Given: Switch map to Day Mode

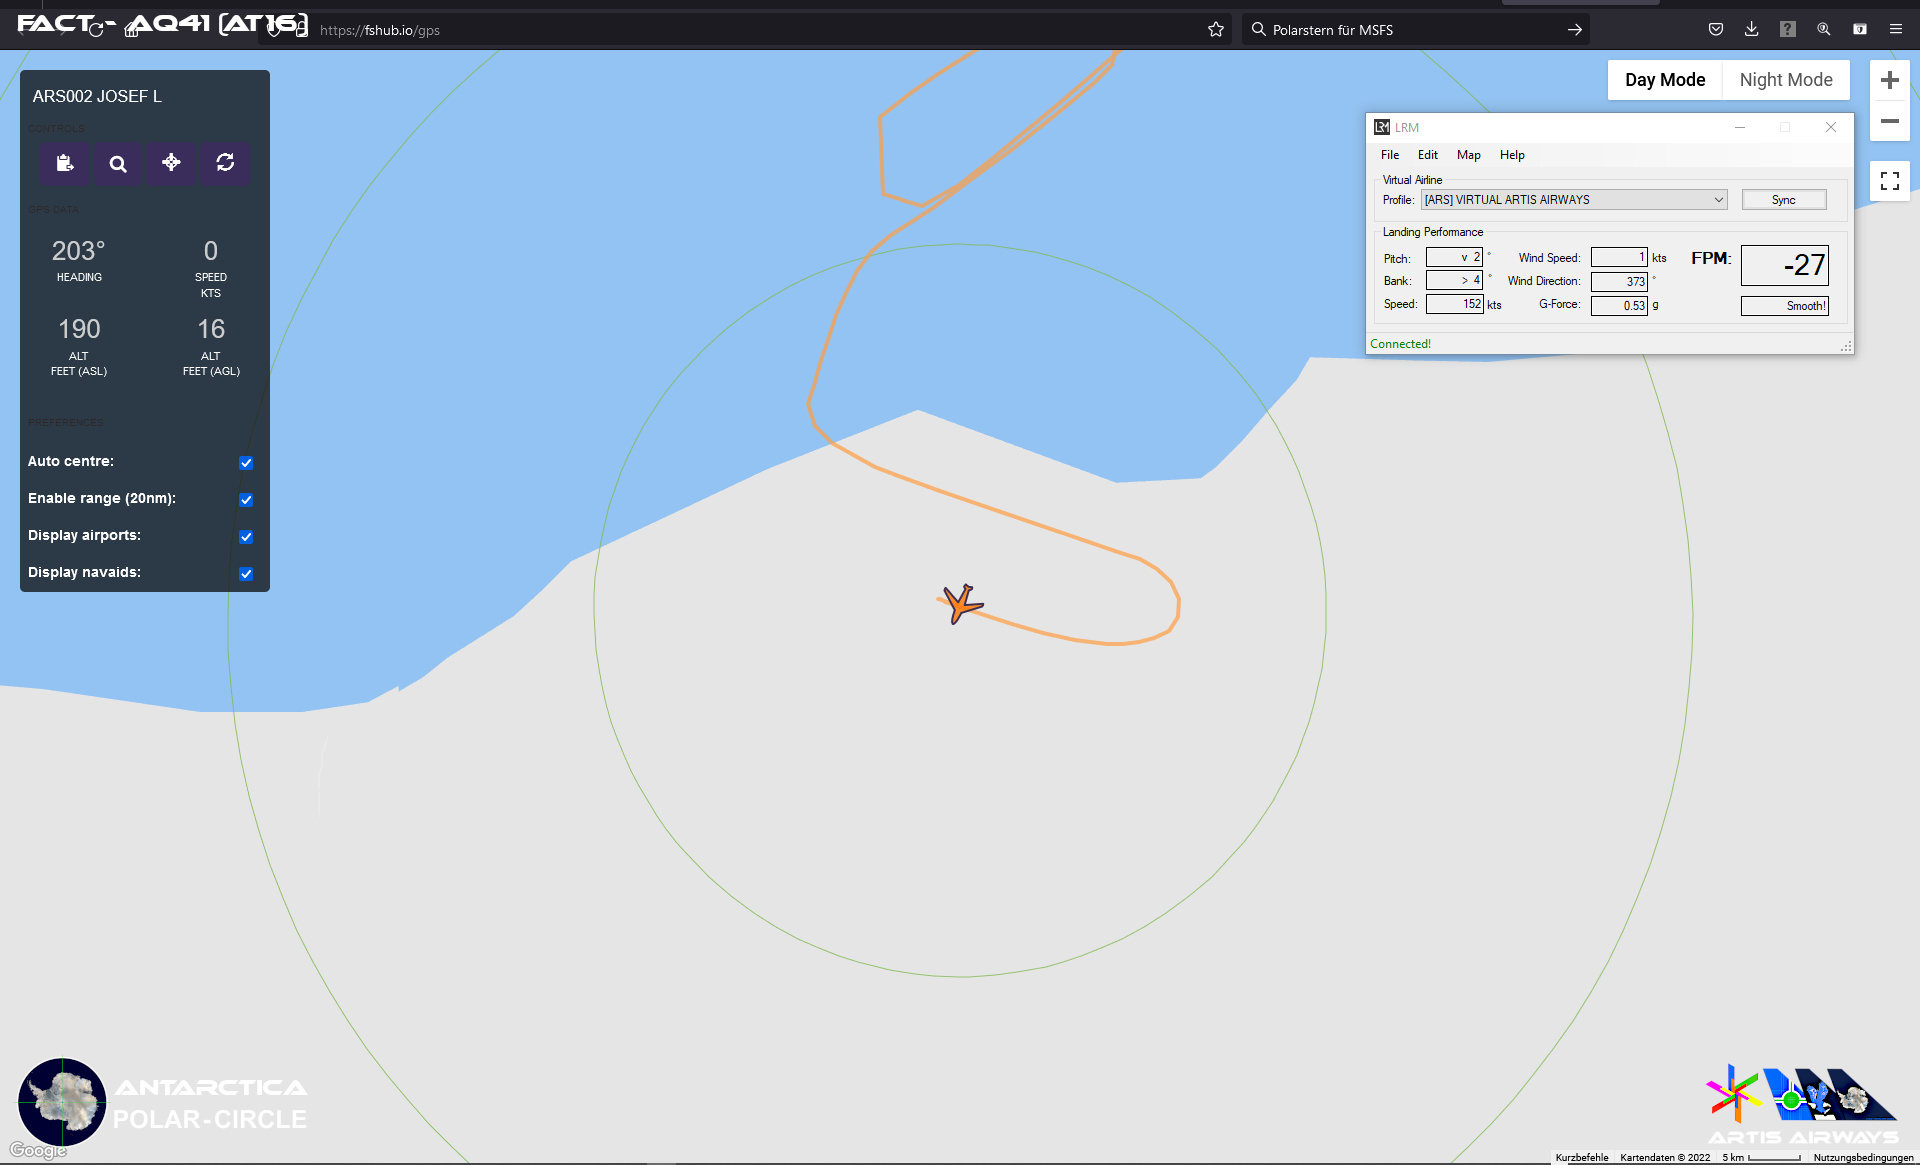Looking at the screenshot, I should click(x=1665, y=80).
